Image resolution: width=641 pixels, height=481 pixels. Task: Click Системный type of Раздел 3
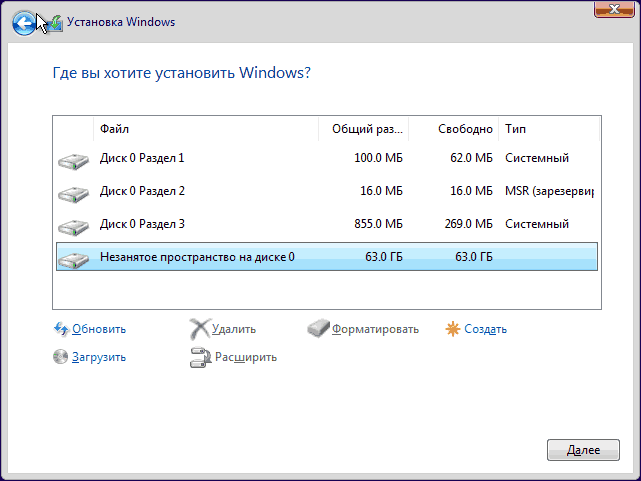[x=537, y=224]
